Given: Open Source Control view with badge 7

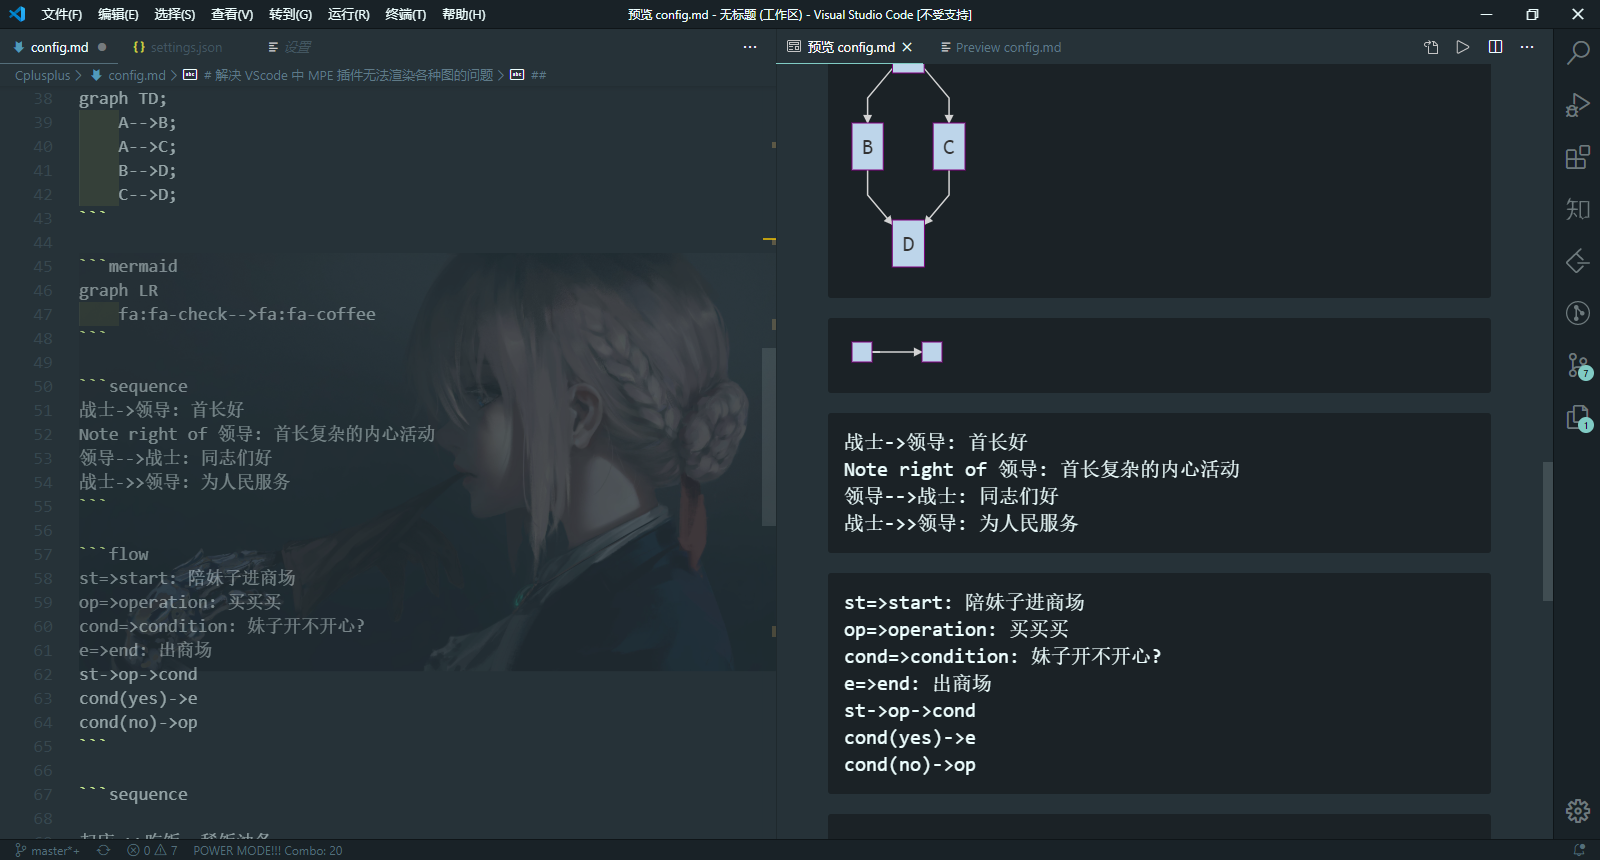Looking at the screenshot, I should coord(1578,366).
